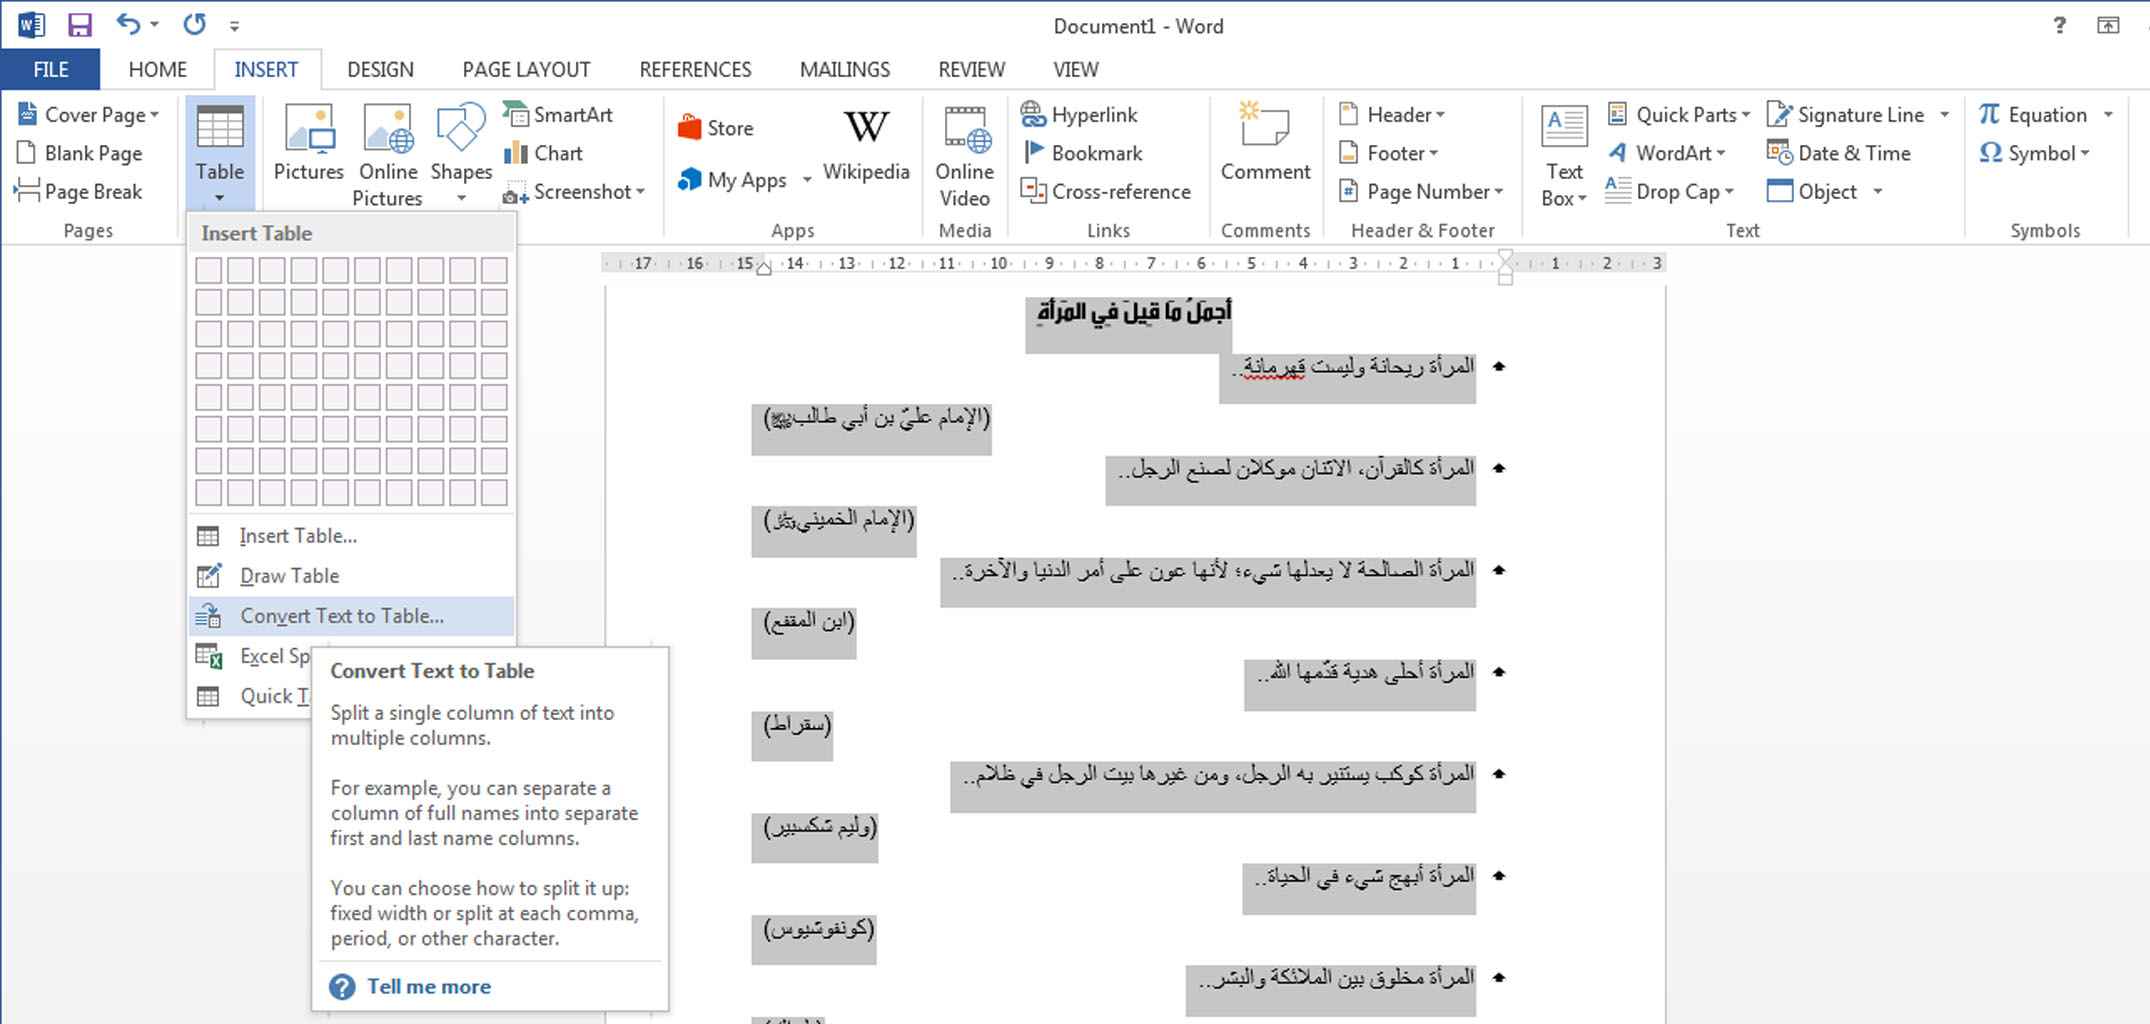
Task: Open the WordArt dropdown
Action: [x=1721, y=154]
